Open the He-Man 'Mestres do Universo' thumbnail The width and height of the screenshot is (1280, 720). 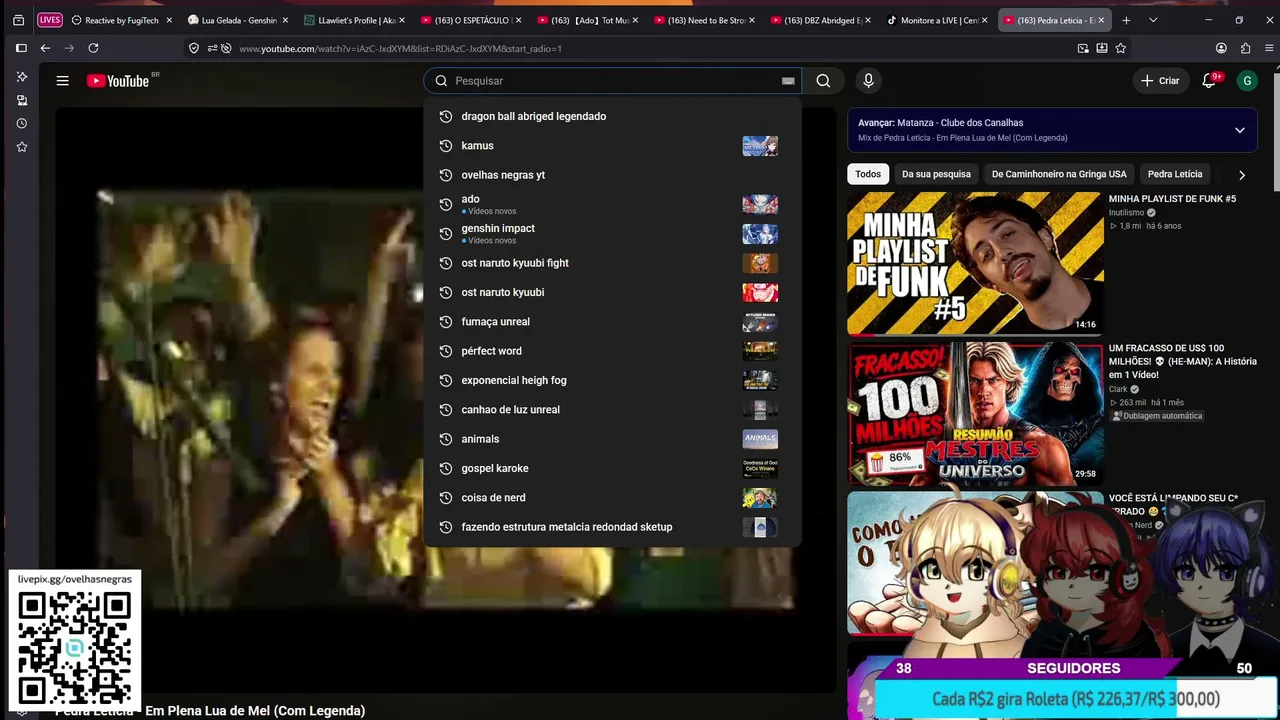(x=975, y=413)
